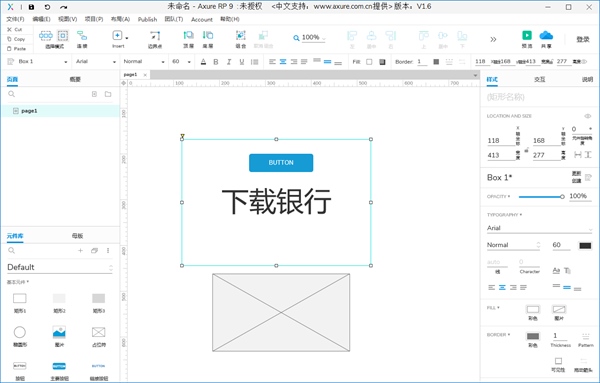Toggle visibility eye in Location and Size
Viewport: 600px width, 383px height.
coord(587,116)
